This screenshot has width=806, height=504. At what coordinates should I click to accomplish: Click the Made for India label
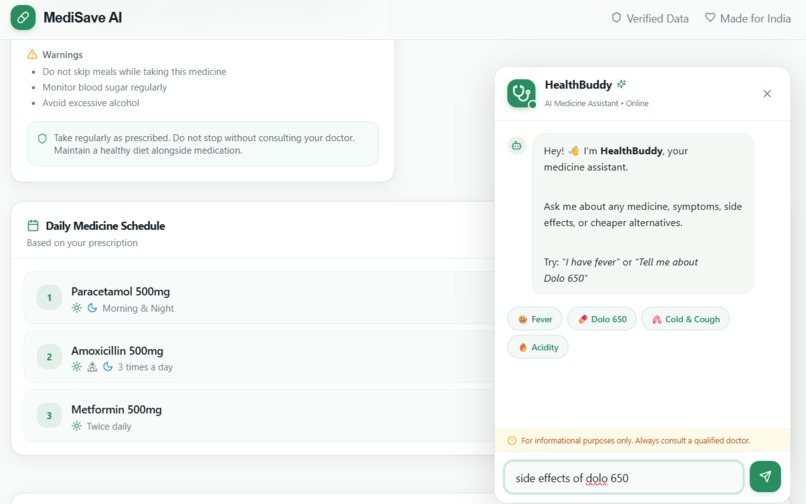click(755, 19)
